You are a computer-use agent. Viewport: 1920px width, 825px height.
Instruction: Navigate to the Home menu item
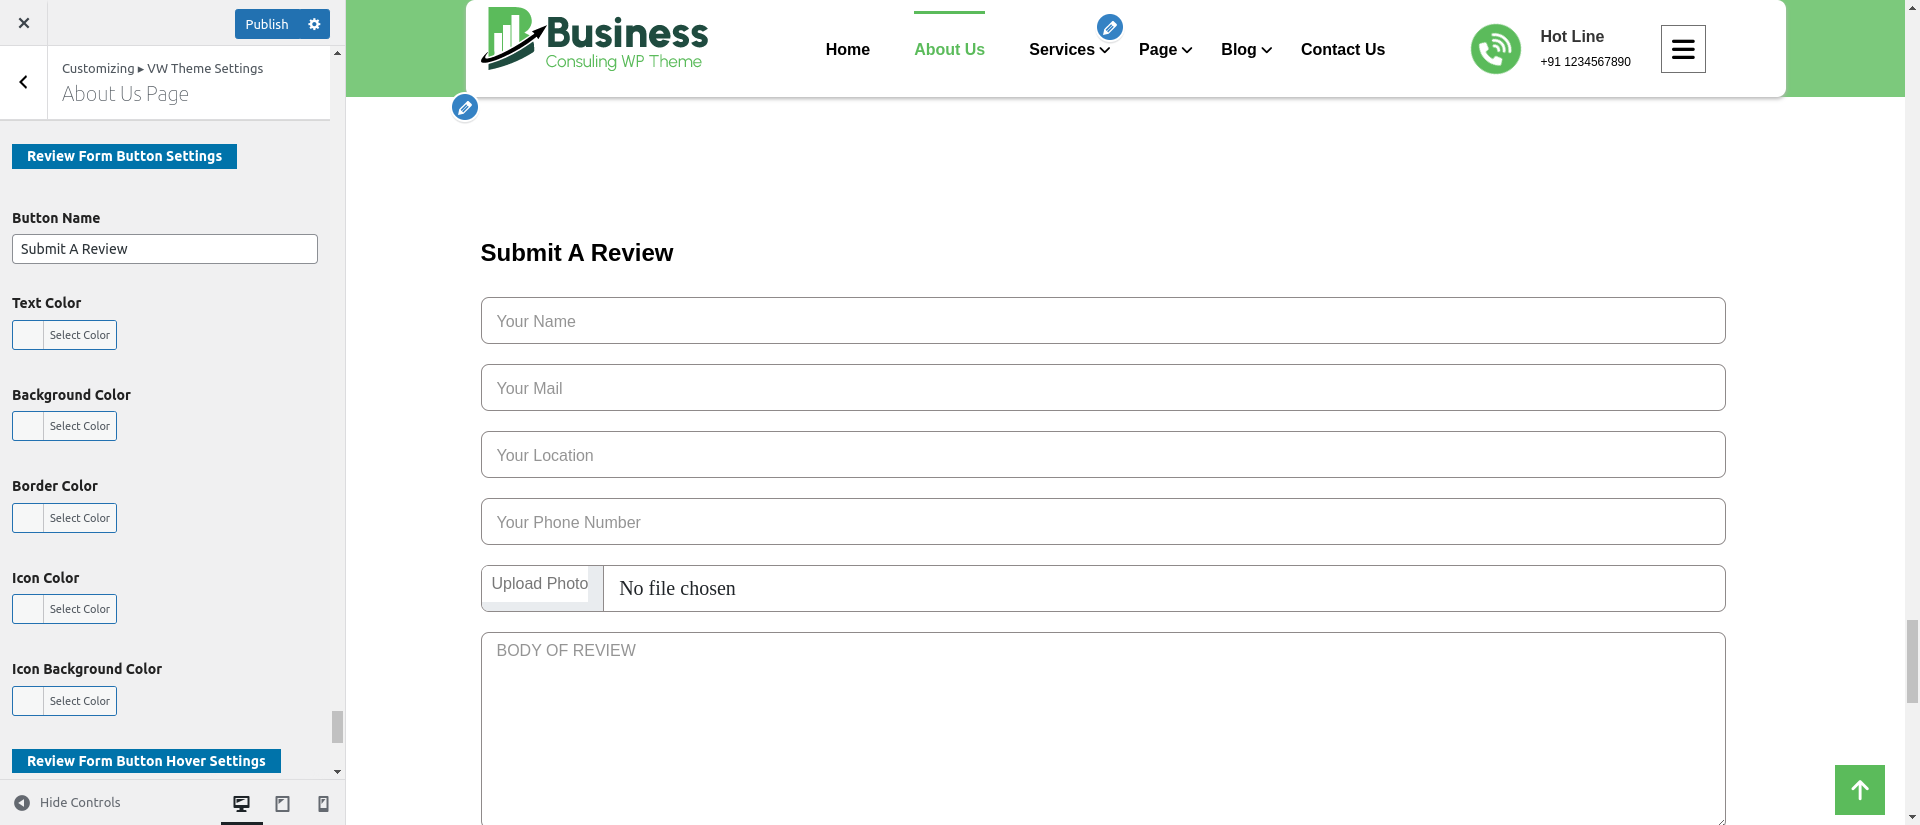click(847, 50)
